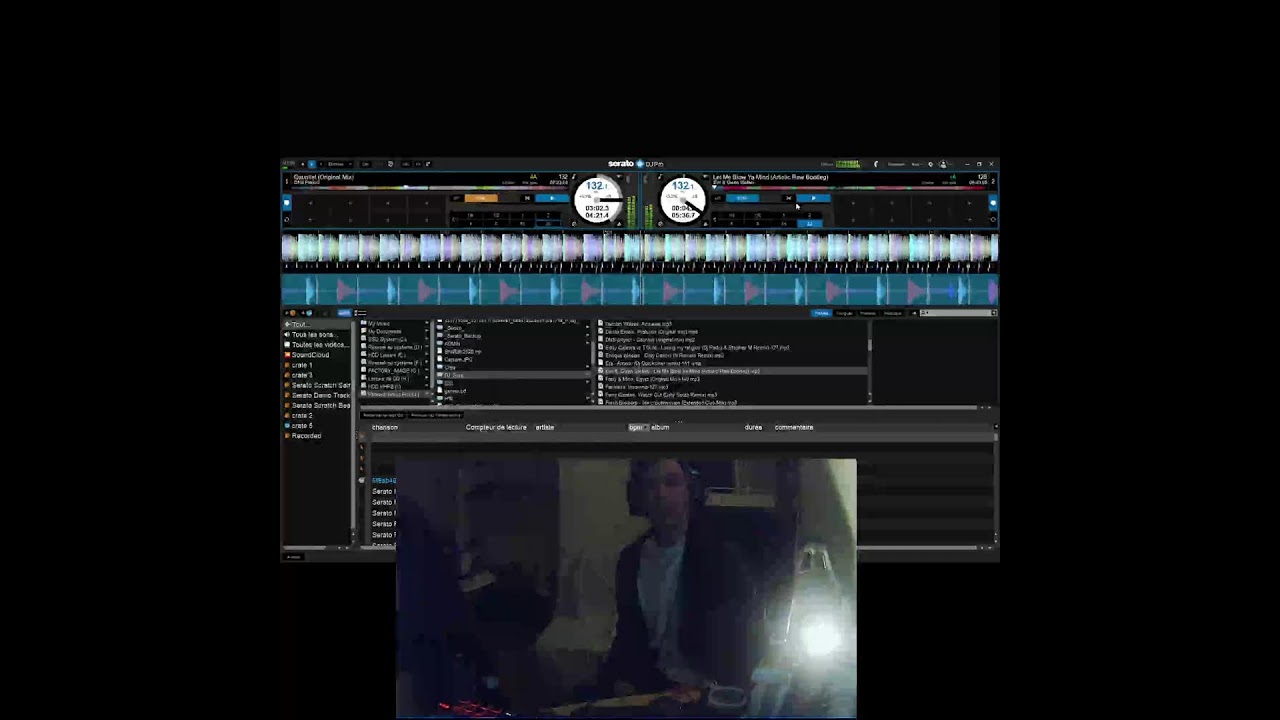Play the right deck track
The width and height of the screenshot is (1280, 720).
tap(813, 198)
